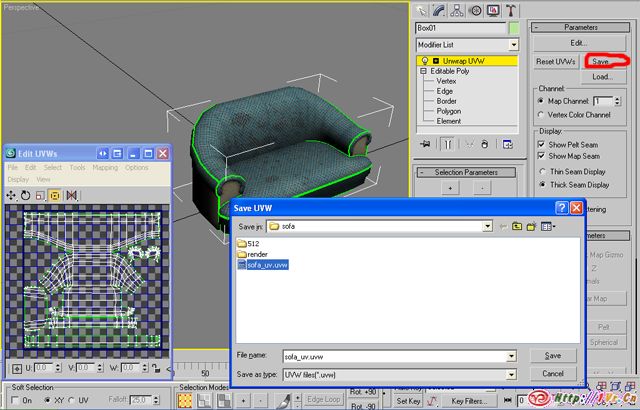This screenshot has width=640, height=410.
Task: Open the Motion panel tab
Action: [x=474, y=10]
